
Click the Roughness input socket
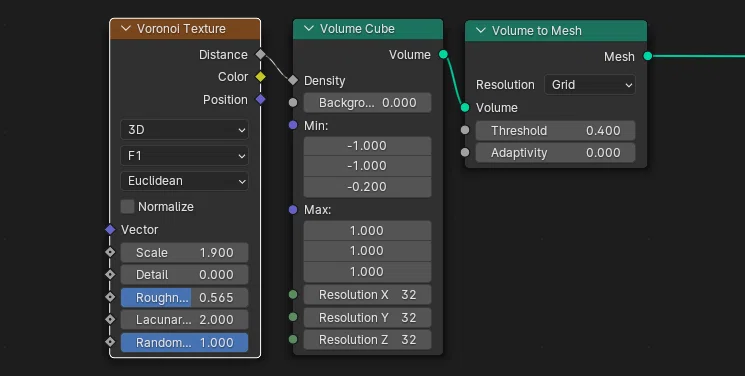click(110, 297)
